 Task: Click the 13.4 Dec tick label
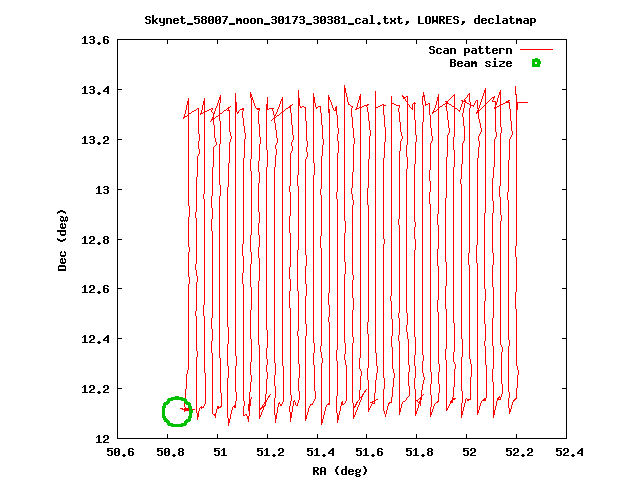[96, 90]
